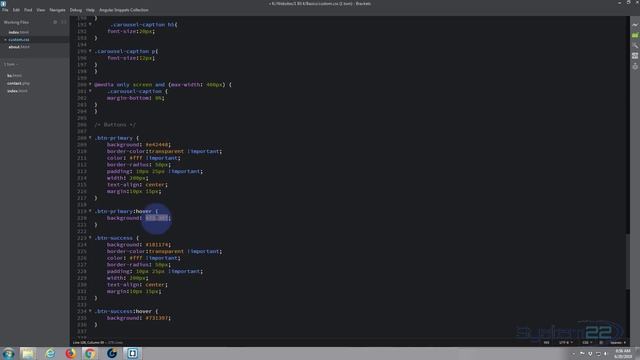Click the 'text-align: center' line in .btn-primary

137,184
